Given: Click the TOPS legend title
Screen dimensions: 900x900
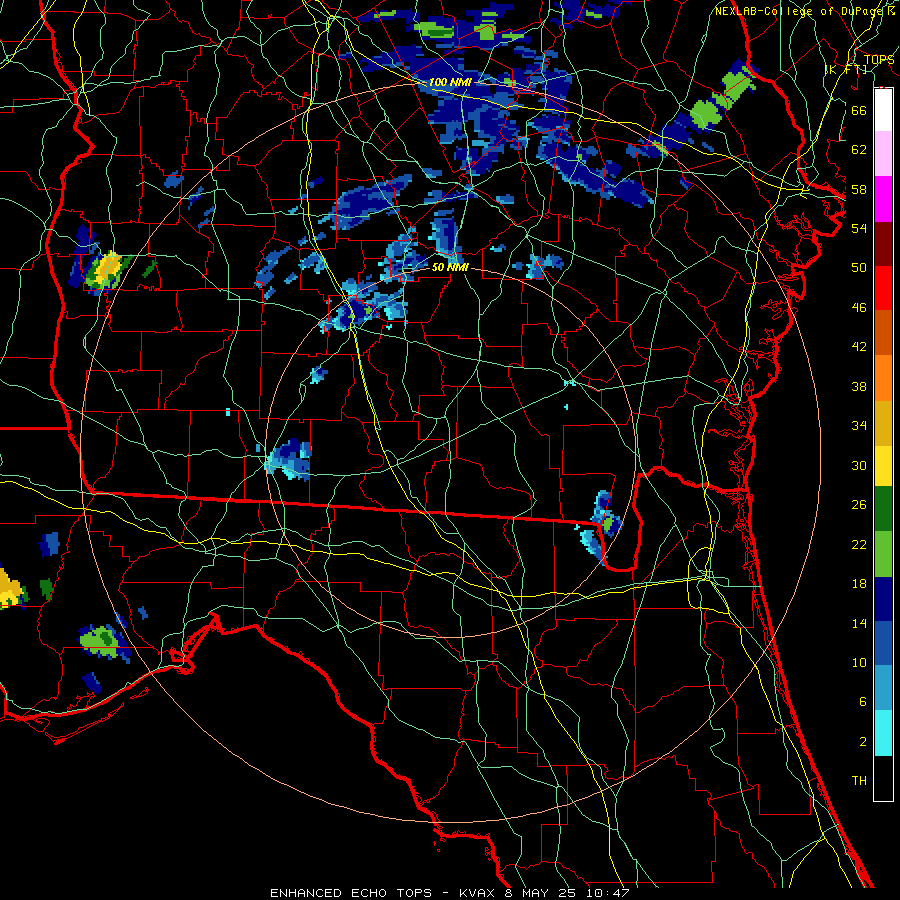Looking at the screenshot, I should coord(879,59).
